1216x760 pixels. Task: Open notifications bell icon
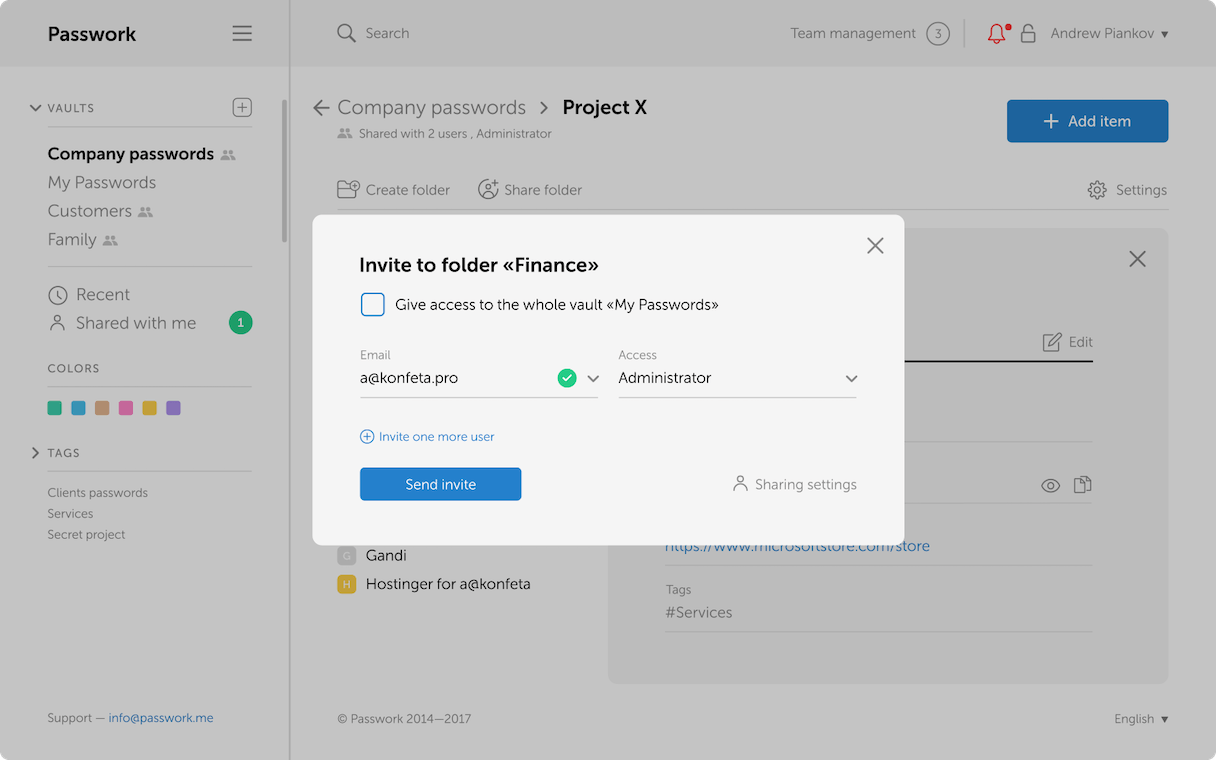pyautogui.click(x=997, y=34)
